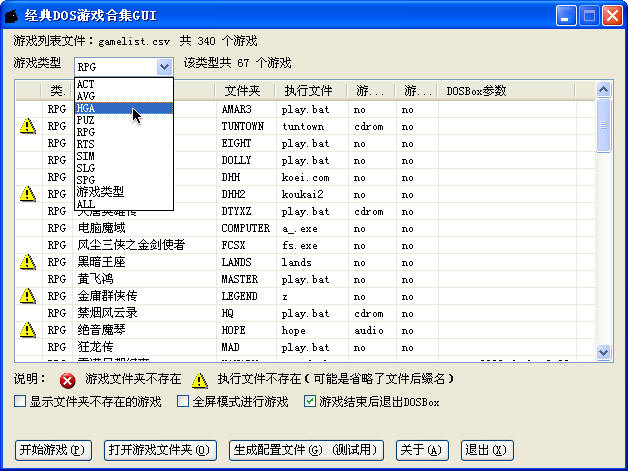Click 开始游戏 (P) button

pos(53,450)
